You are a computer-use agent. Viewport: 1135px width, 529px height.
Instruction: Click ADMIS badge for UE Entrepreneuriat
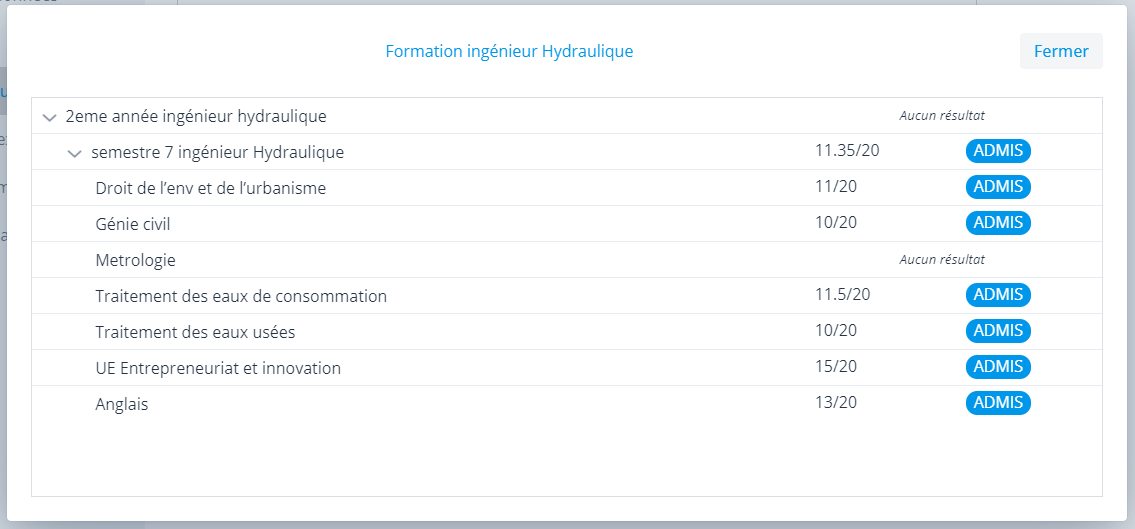[997, 367]
